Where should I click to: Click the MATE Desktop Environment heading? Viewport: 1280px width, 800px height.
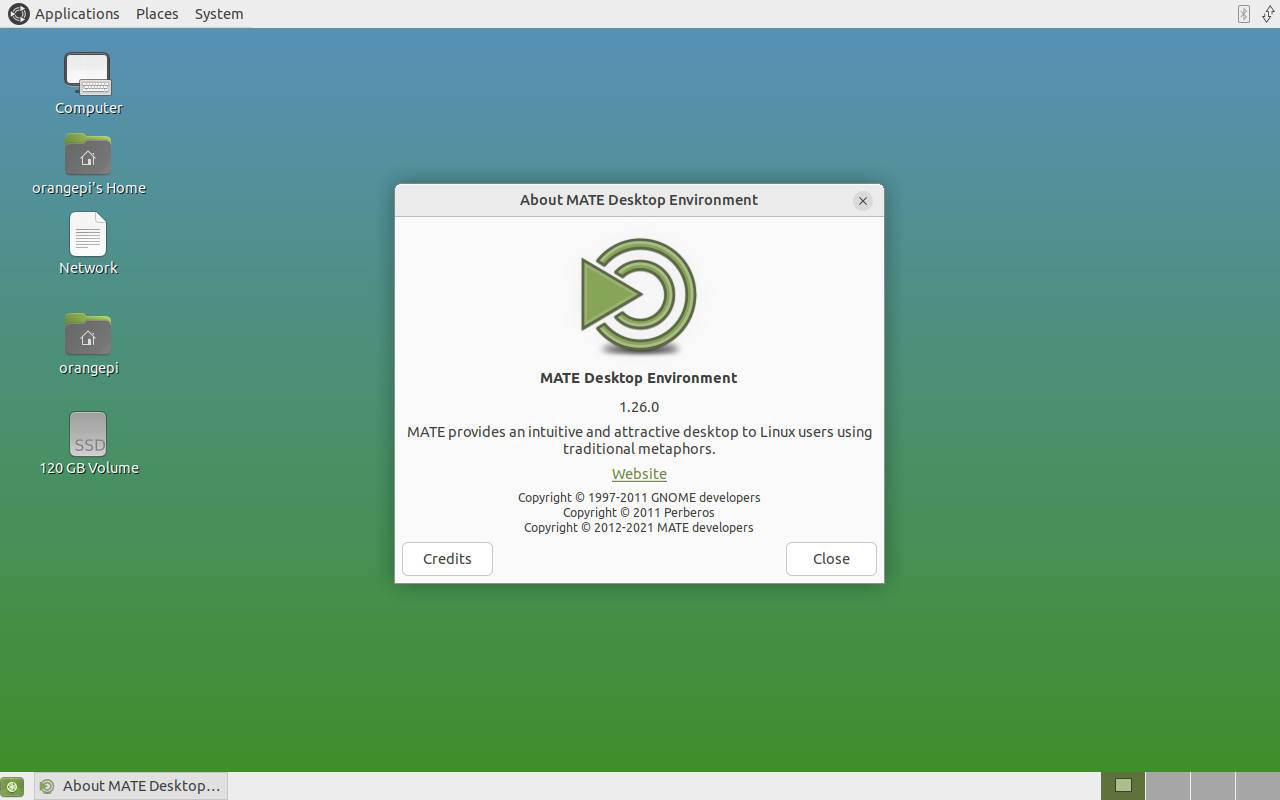[x=639, y=378]
